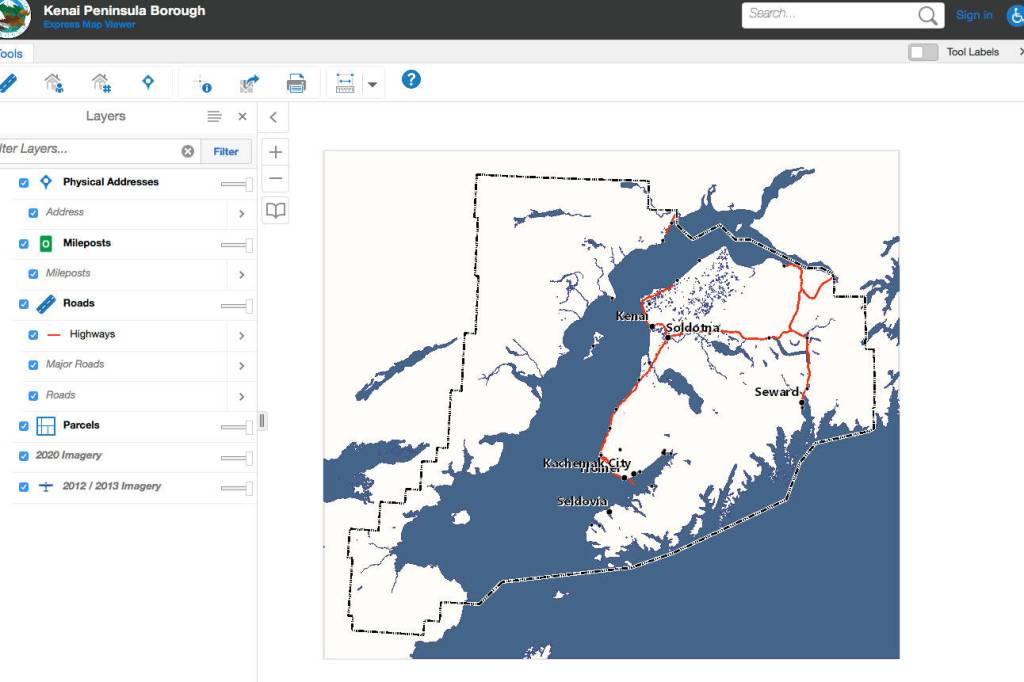Zoom in with the plus button
This screenshot has height=682, width=1024.
click(x=276, y=152)
